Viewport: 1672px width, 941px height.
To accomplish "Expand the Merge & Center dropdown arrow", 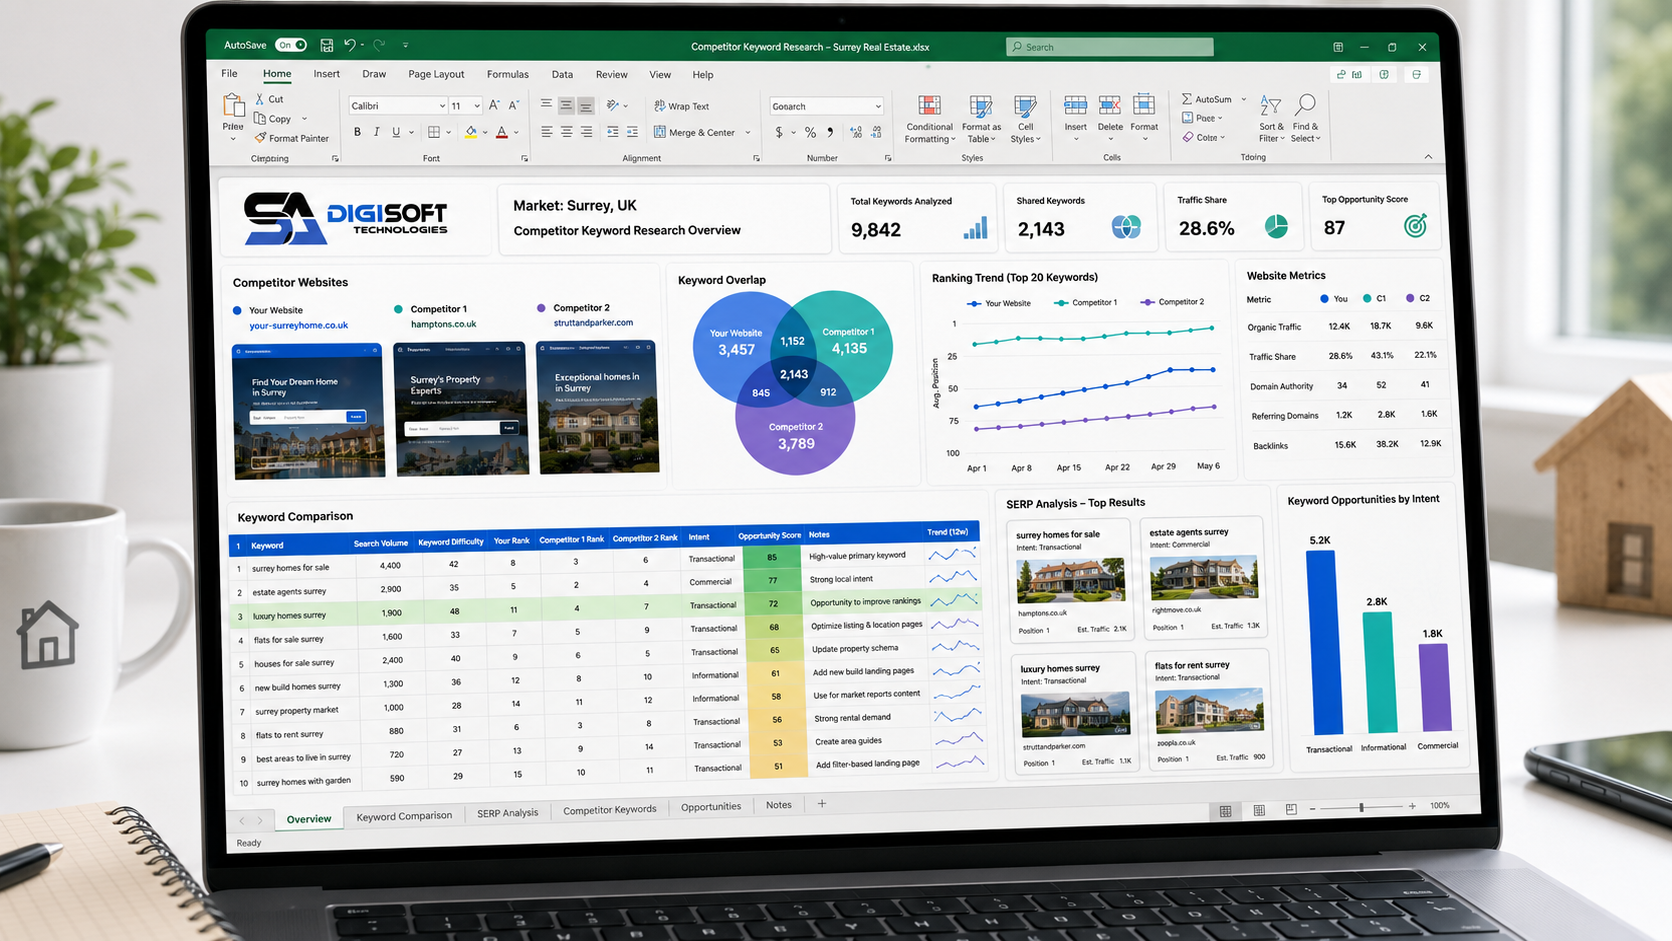I will point(748,132).
